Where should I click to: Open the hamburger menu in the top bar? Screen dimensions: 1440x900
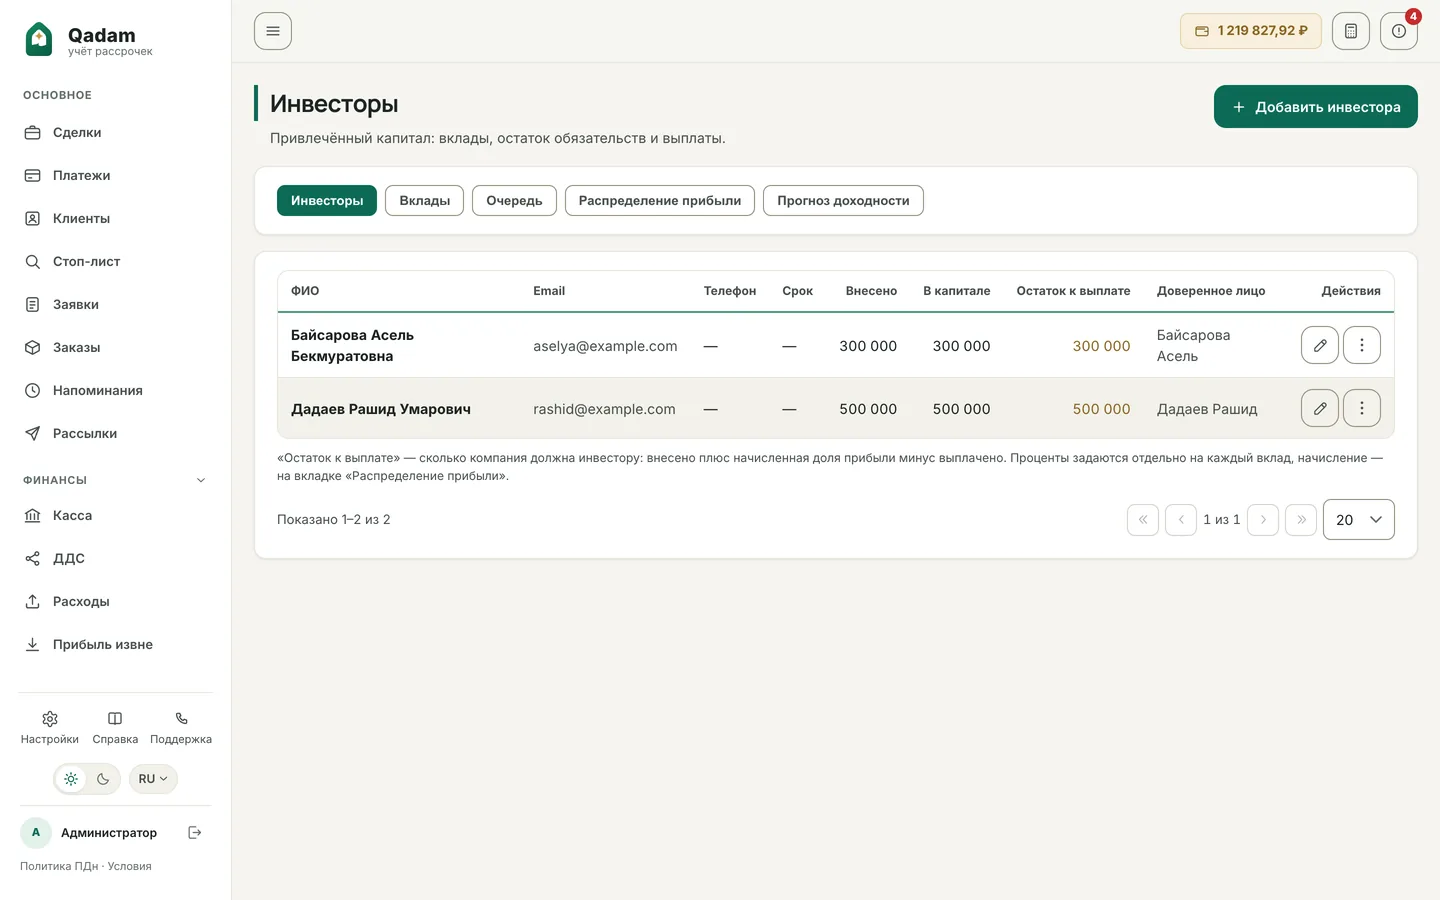[x=273, y=31]
